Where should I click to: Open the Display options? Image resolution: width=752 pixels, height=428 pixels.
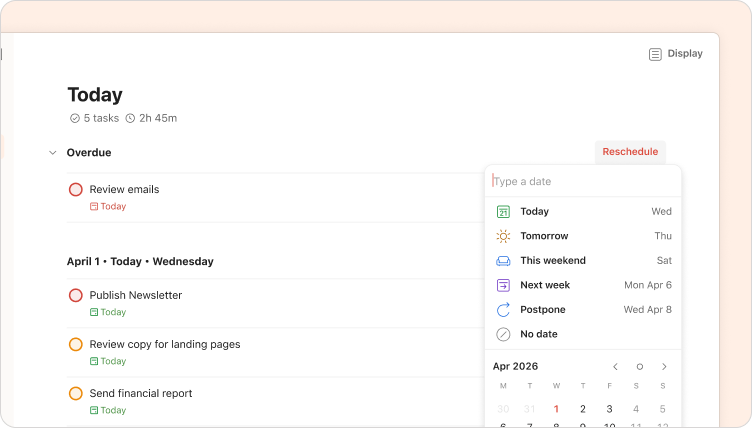(x=675, y=54)
